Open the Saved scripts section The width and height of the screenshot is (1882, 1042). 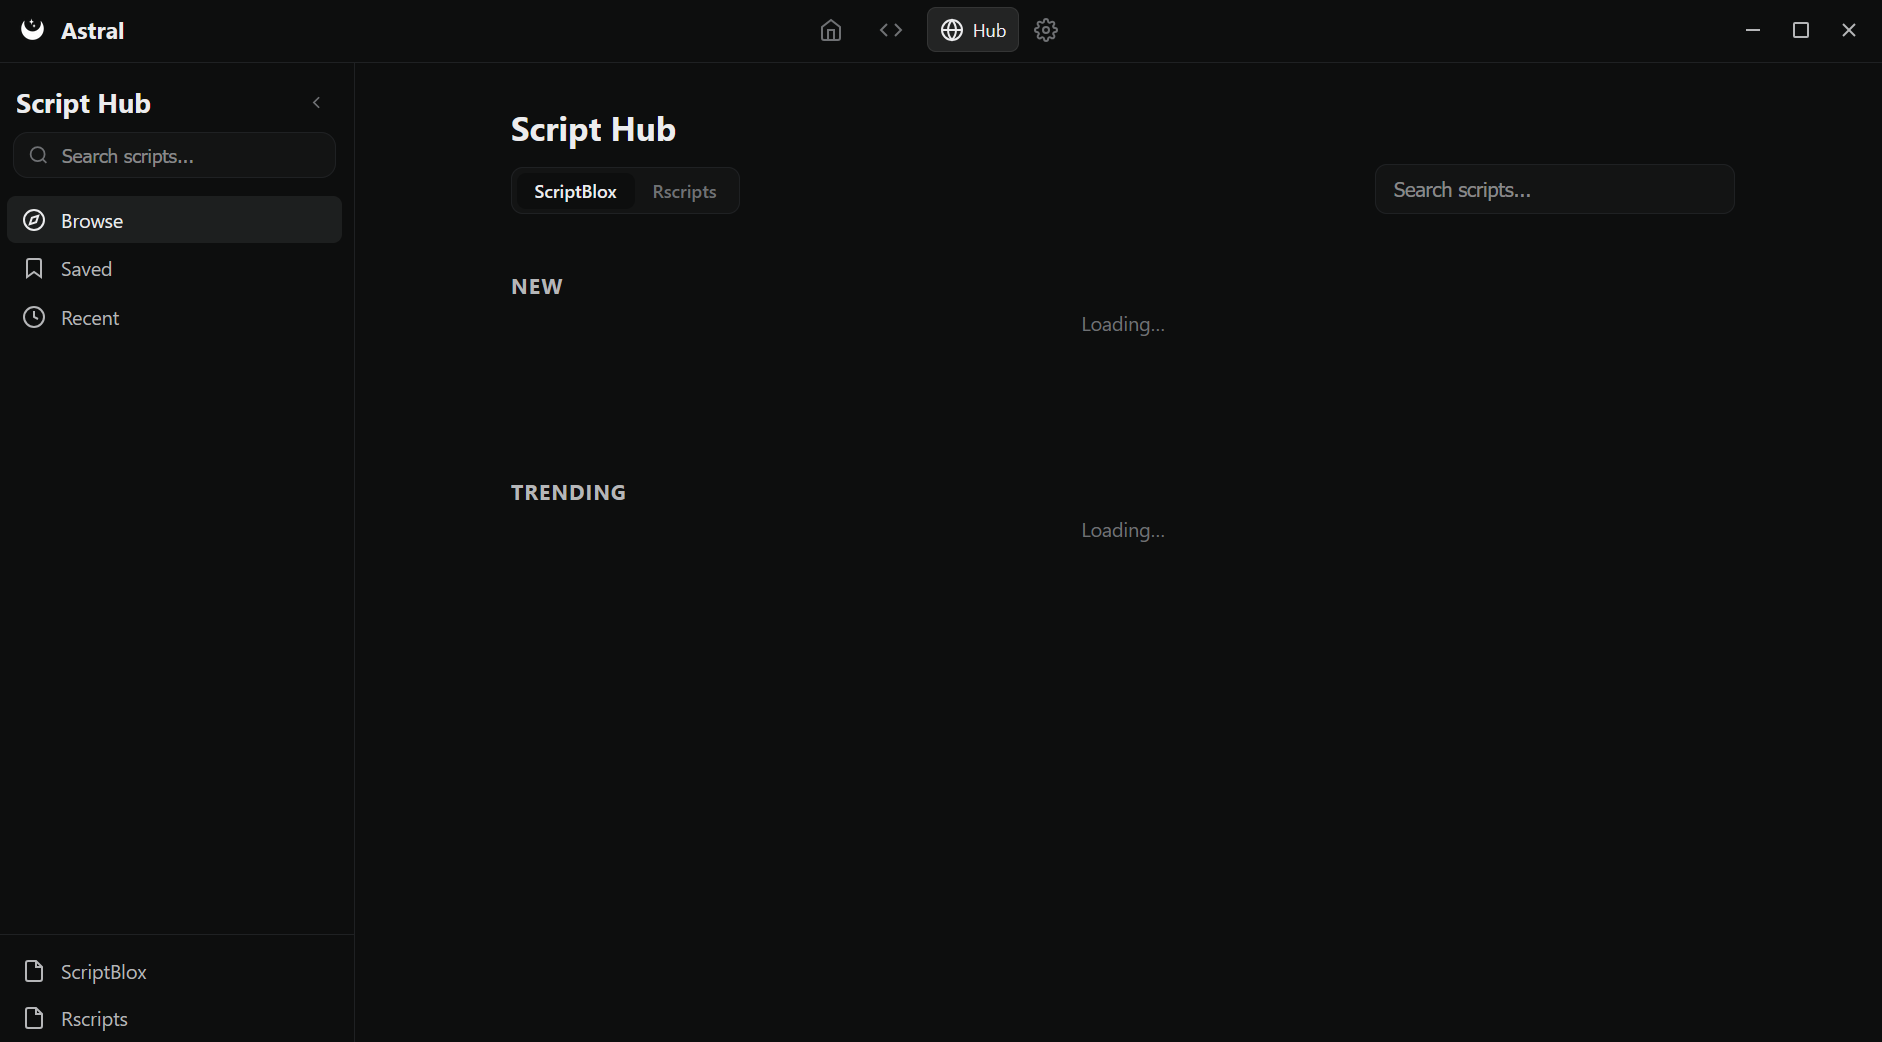[175, 269]
